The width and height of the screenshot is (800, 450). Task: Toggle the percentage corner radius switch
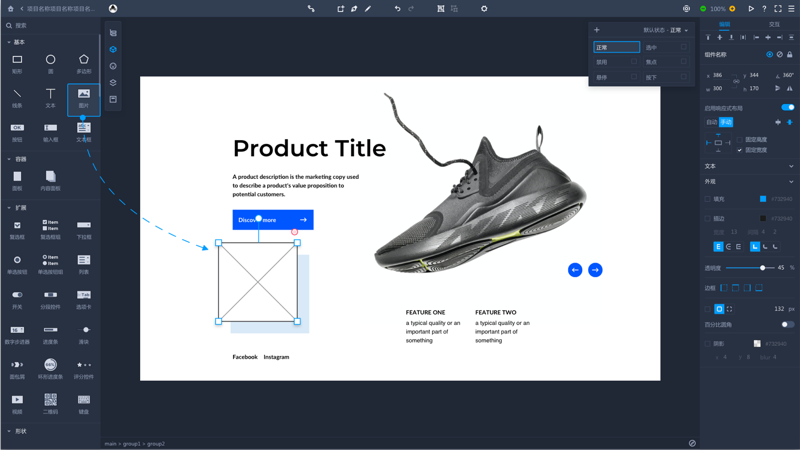tap(788, 324)
